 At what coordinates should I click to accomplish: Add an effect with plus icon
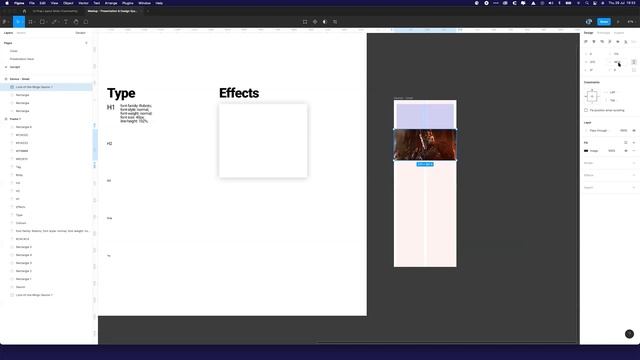[x=634, y=175]
